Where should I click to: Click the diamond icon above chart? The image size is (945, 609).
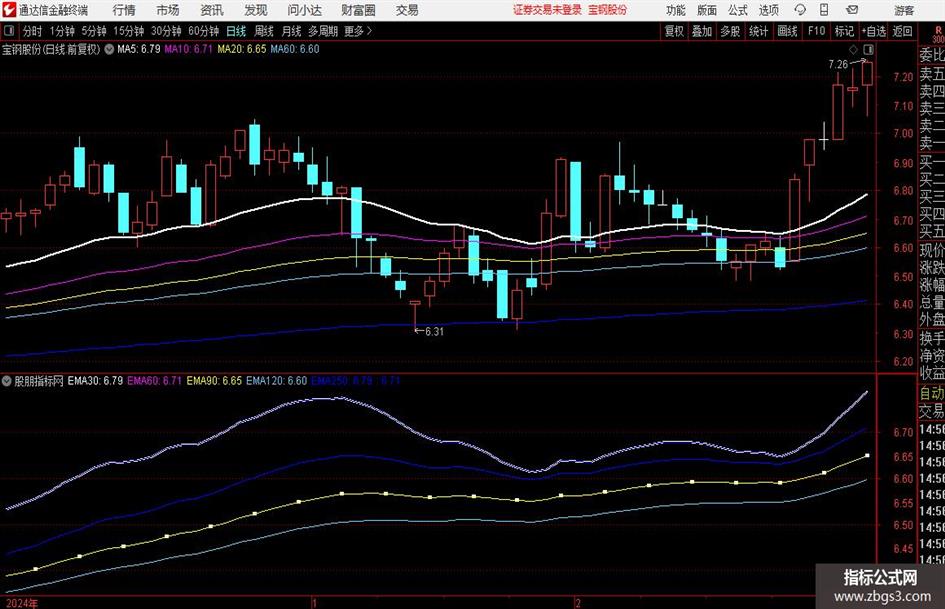click(x=853, y=49)
